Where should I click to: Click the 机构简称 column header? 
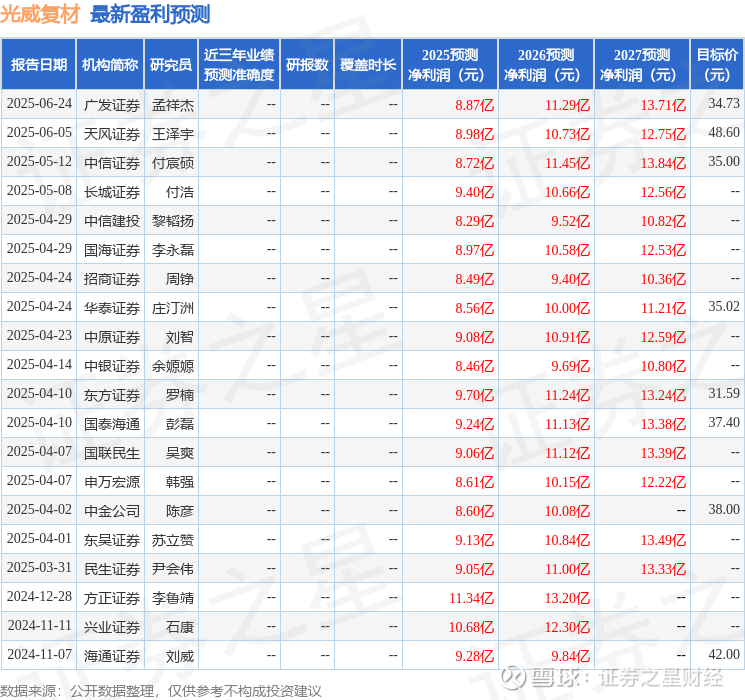pos(110,65)
